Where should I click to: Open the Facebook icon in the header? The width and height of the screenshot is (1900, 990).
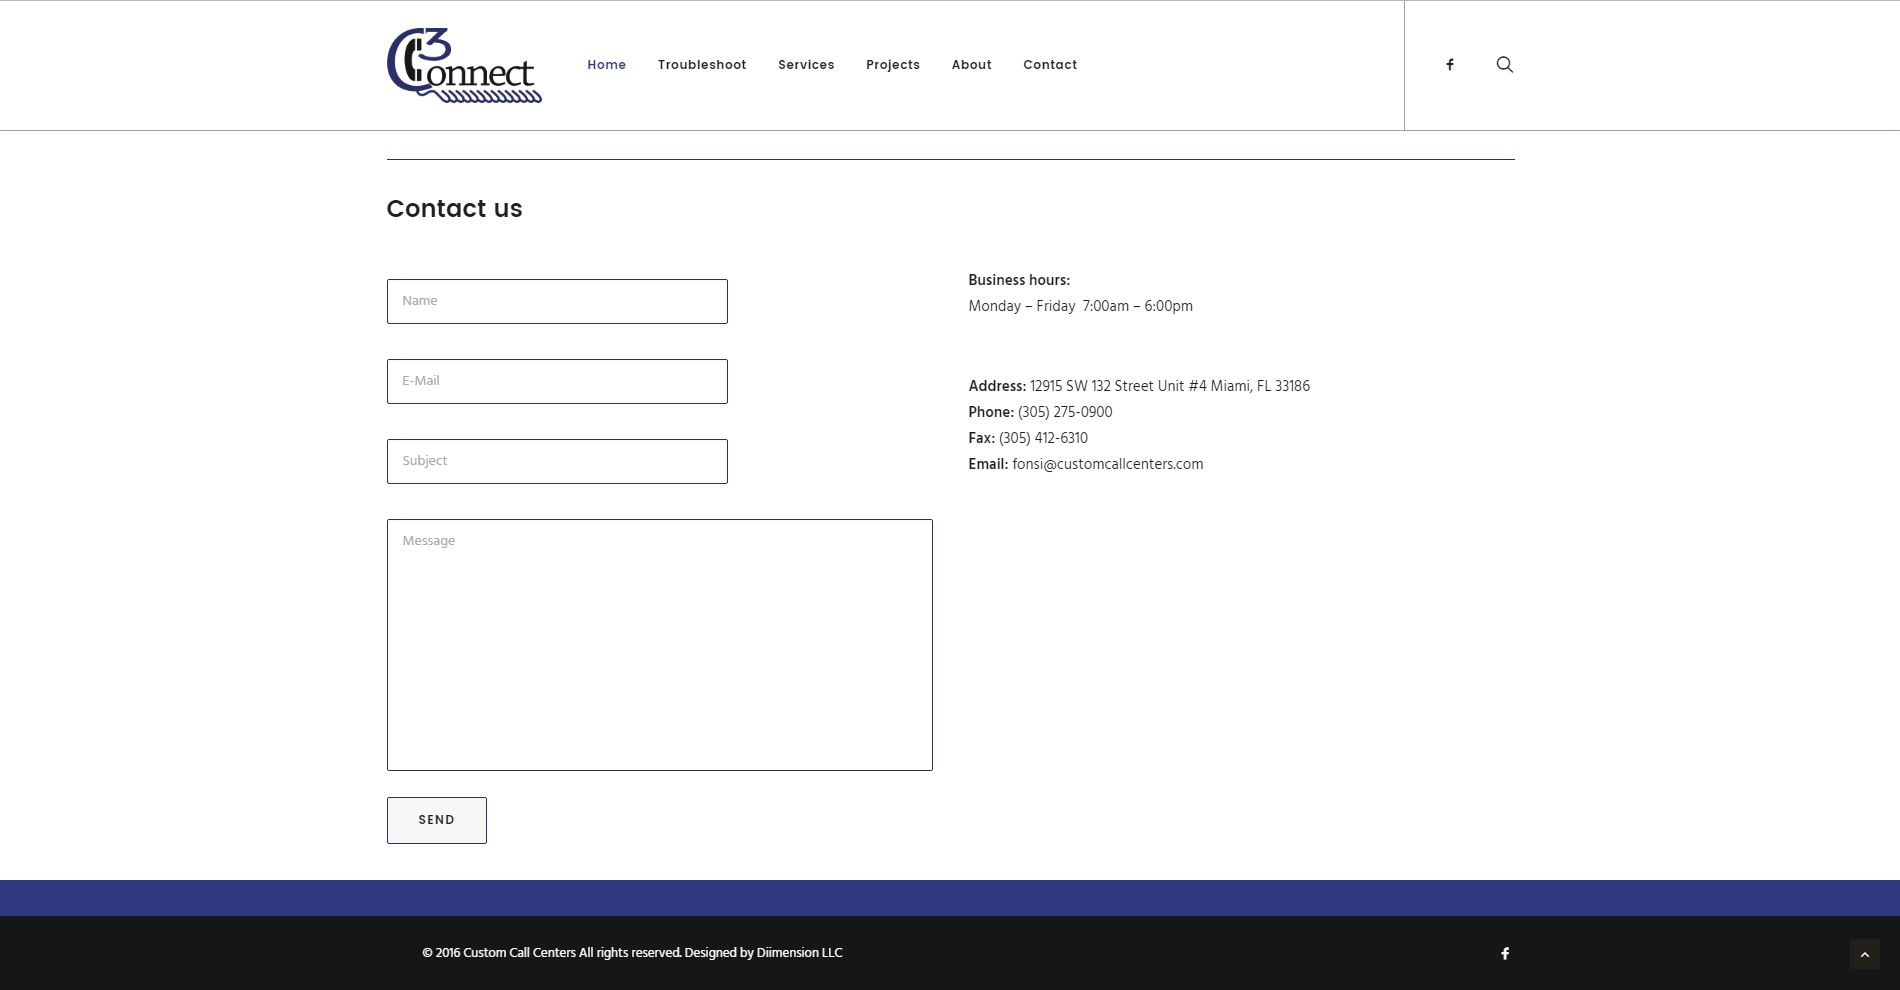click(1449, 65)
